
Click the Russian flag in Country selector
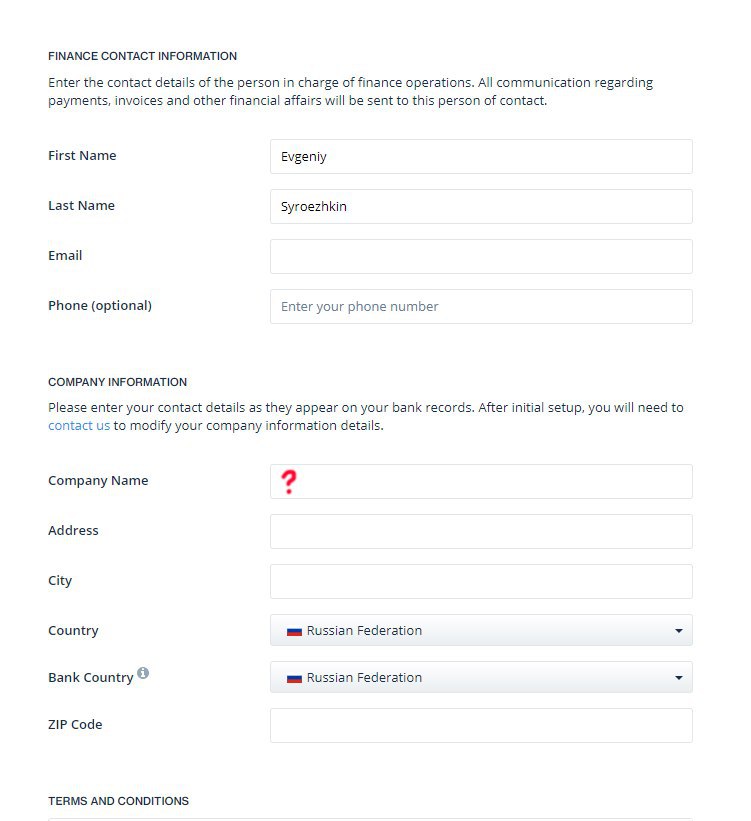coord(294,631)
